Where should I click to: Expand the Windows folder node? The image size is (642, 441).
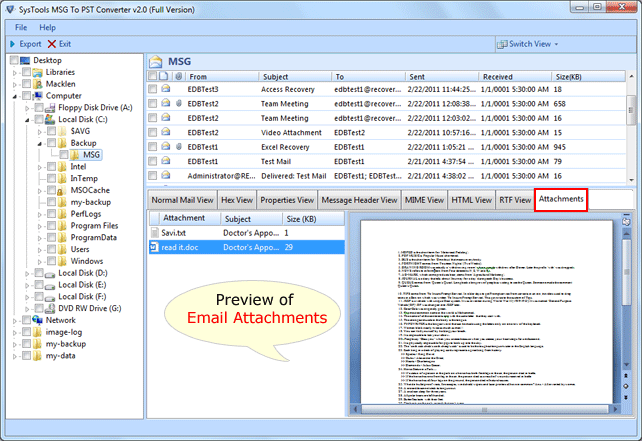39,262
